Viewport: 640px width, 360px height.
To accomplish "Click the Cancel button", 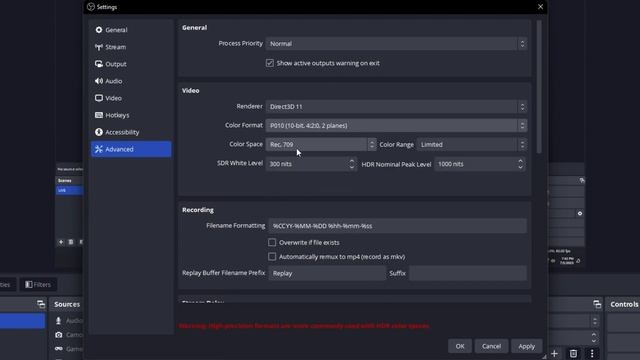I will tap(491, 346).
